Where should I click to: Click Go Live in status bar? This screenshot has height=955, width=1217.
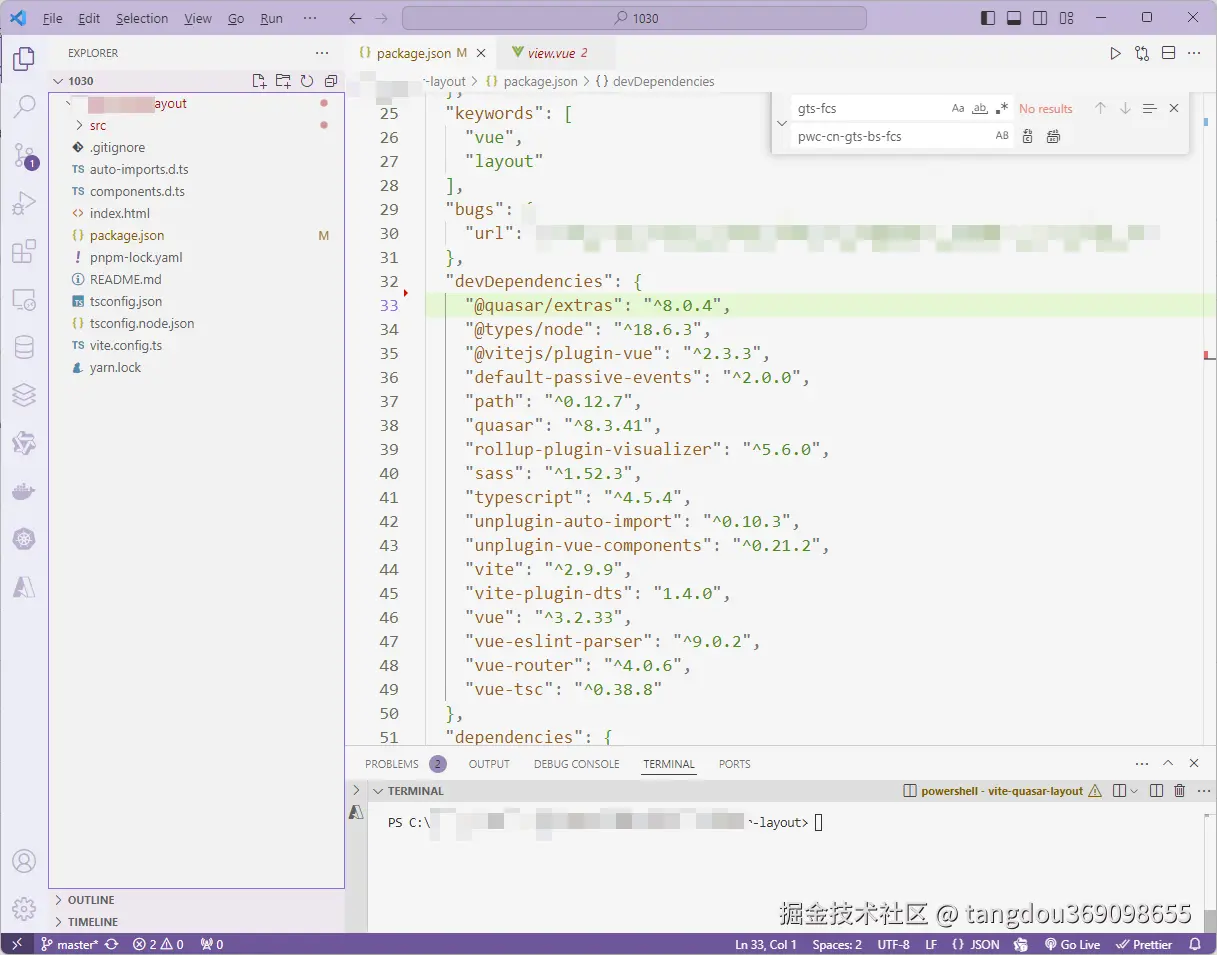(1072, 944)
